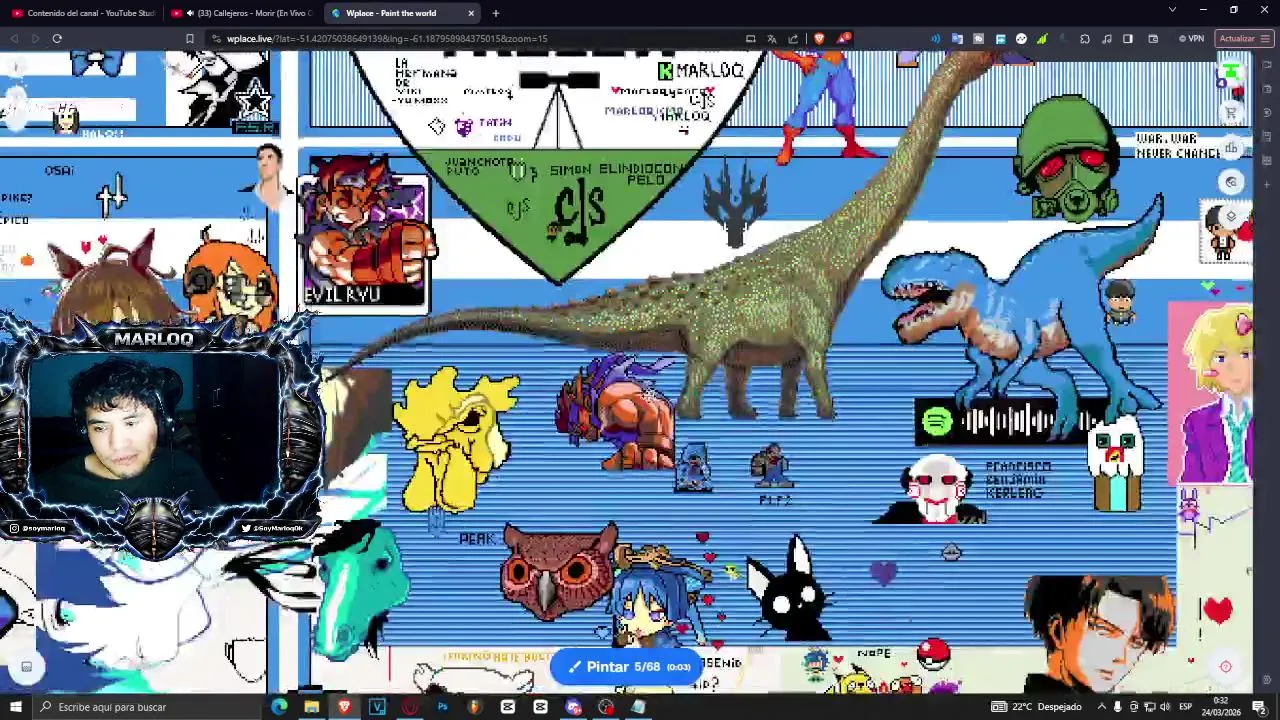Open File Explorer from the taskbar
The height and width of the screenshot is (720, 1280).
click(312, 707)
